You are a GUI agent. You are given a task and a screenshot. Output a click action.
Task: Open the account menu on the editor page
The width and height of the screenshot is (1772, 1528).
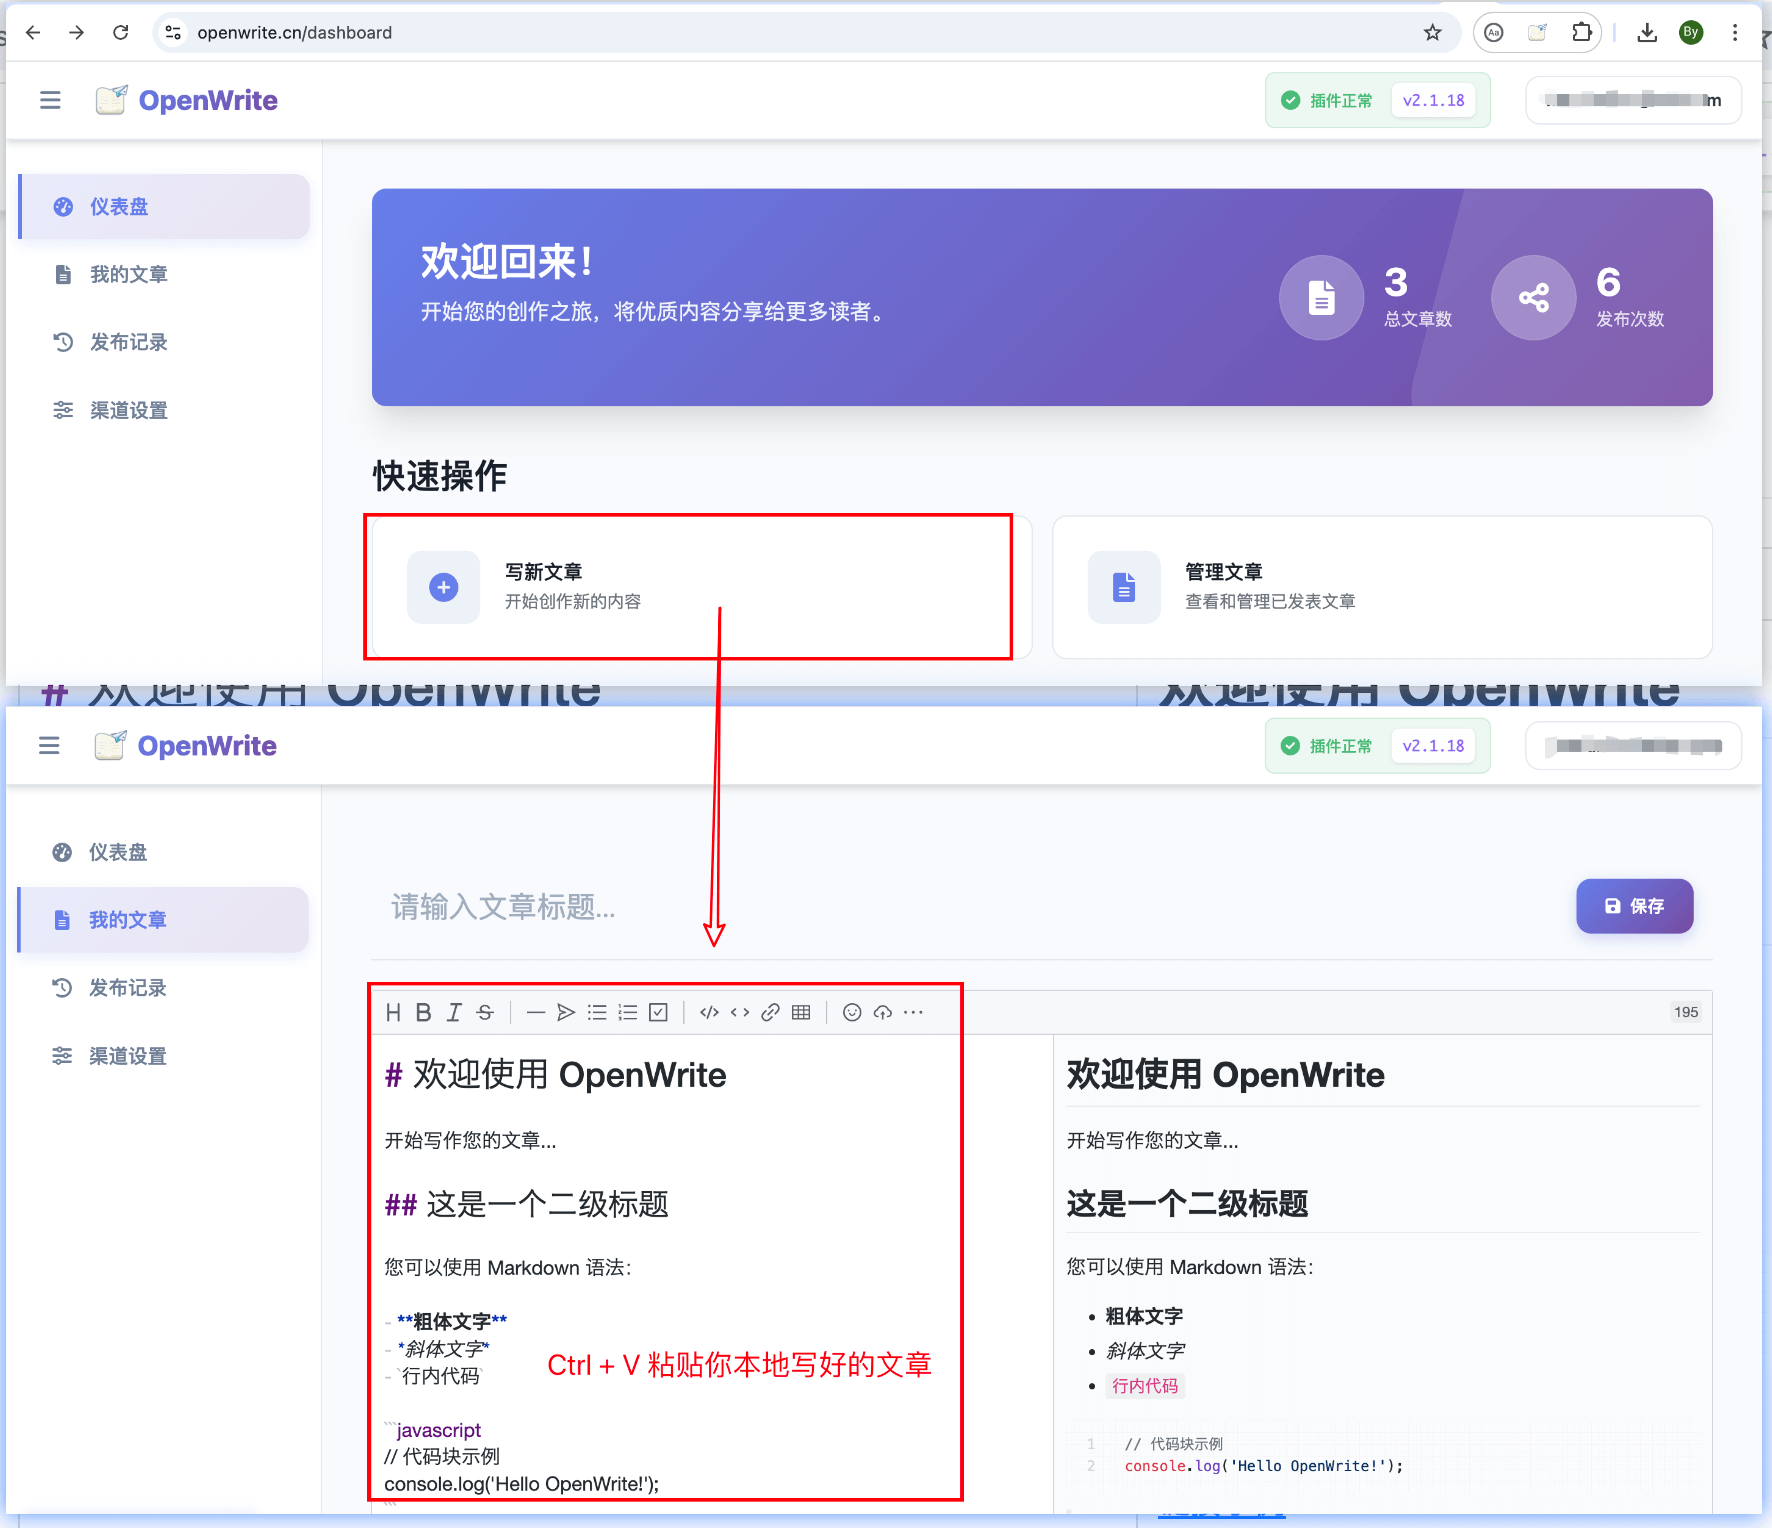point(1633,746)
